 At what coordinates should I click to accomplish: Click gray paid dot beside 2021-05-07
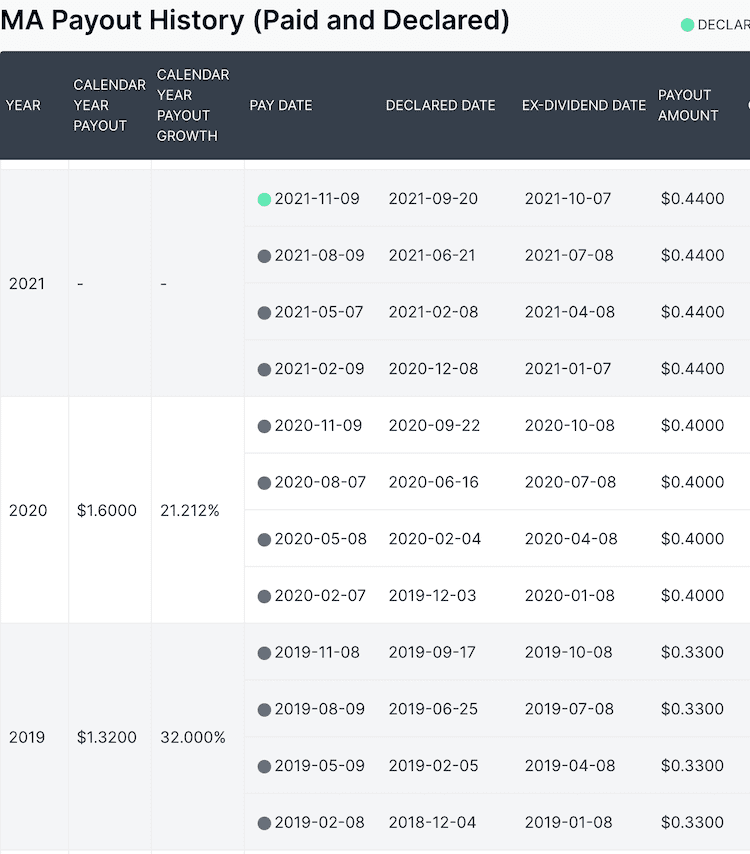click(264, 313)
